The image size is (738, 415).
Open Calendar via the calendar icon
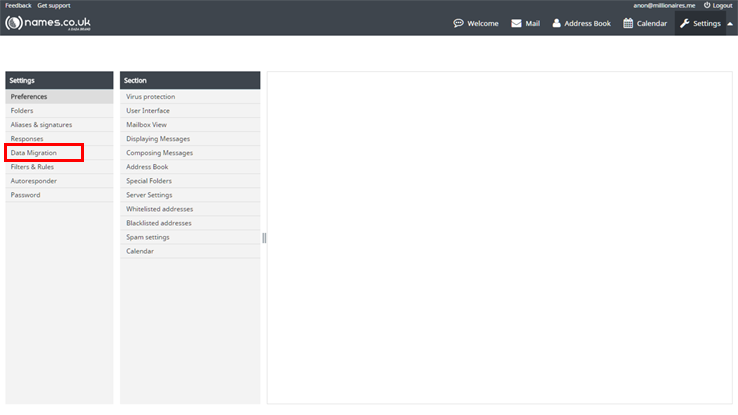[x=628, y=23]
